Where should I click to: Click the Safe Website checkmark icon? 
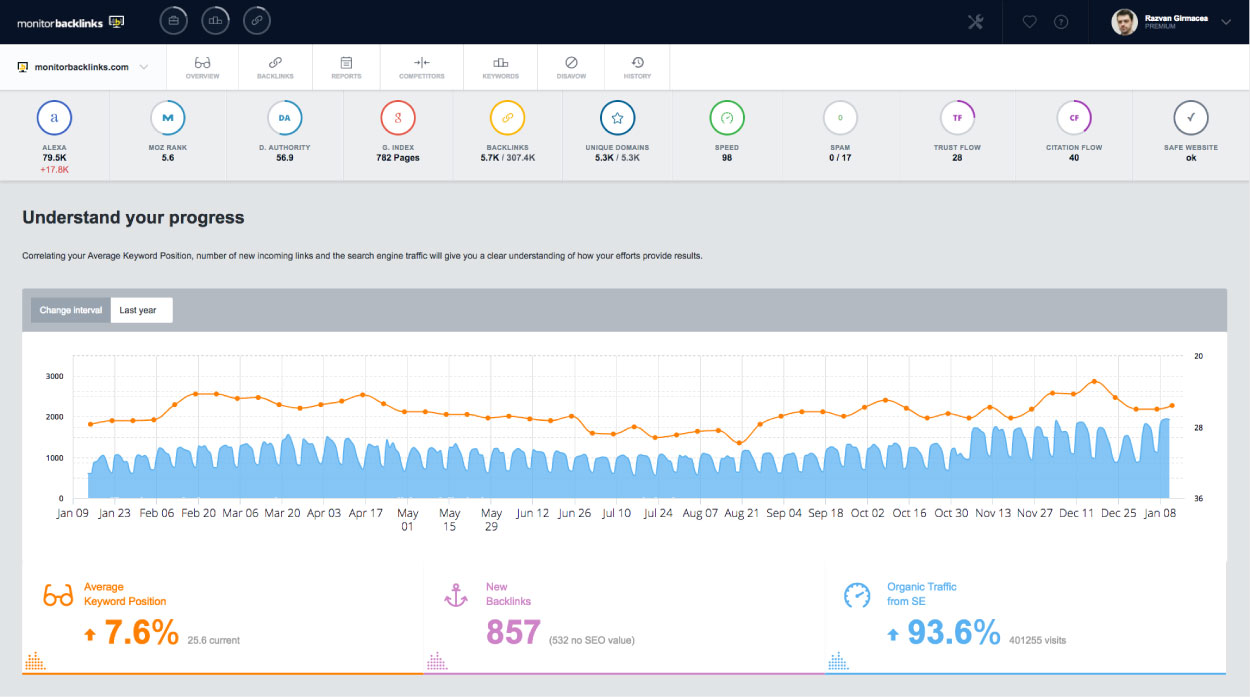click(1190, 118)
